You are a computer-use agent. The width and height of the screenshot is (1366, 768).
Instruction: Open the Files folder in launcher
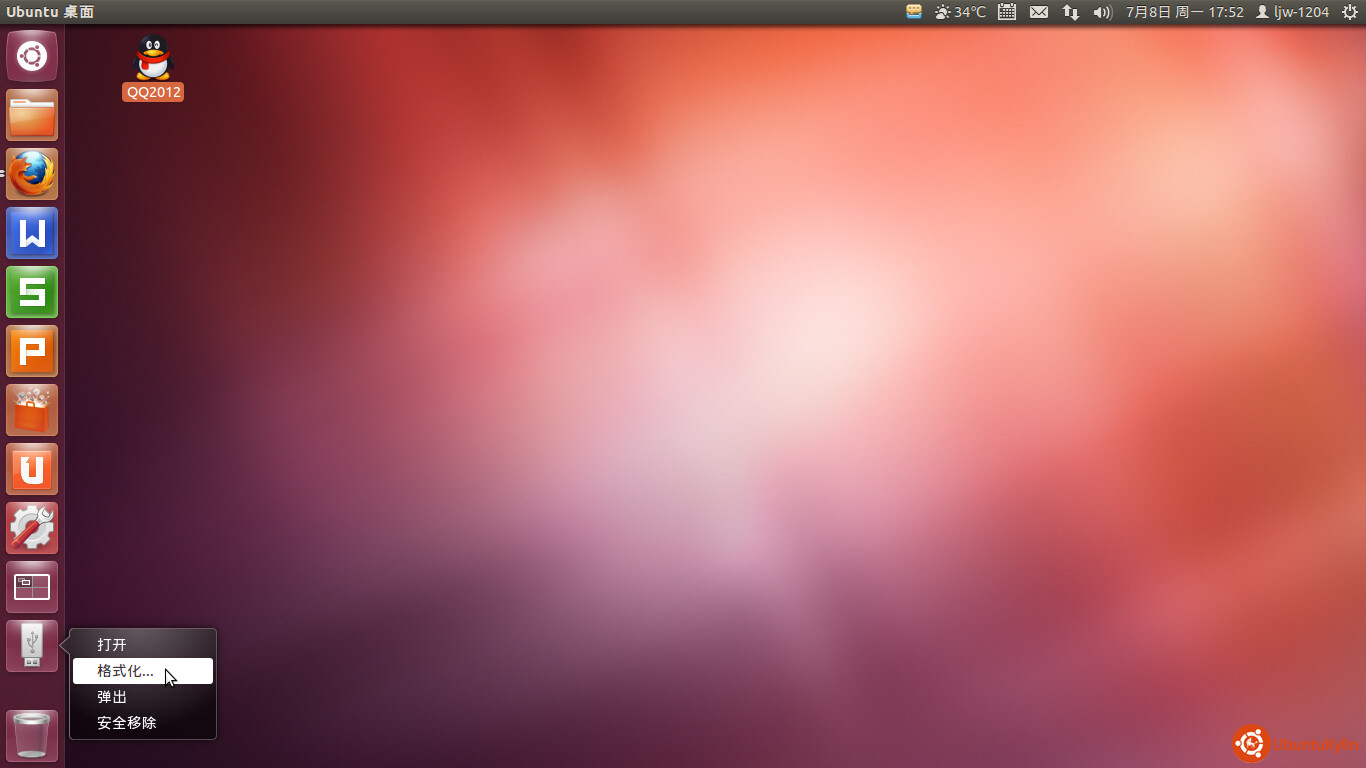point(32,115)
